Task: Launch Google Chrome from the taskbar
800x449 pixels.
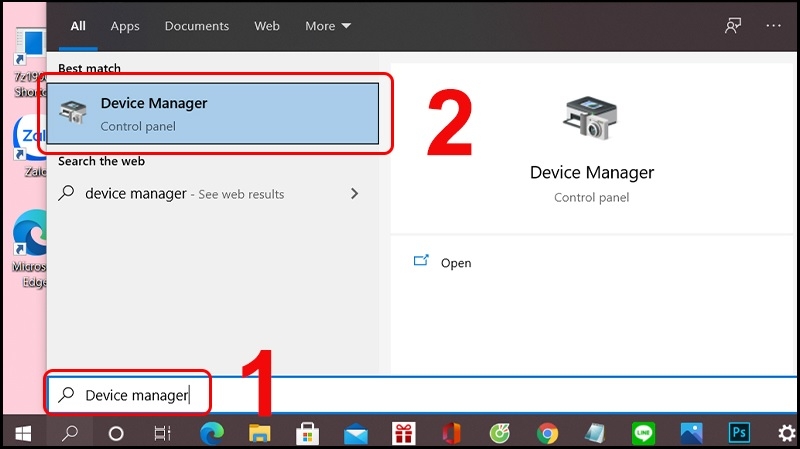Action: pos(547,434)
